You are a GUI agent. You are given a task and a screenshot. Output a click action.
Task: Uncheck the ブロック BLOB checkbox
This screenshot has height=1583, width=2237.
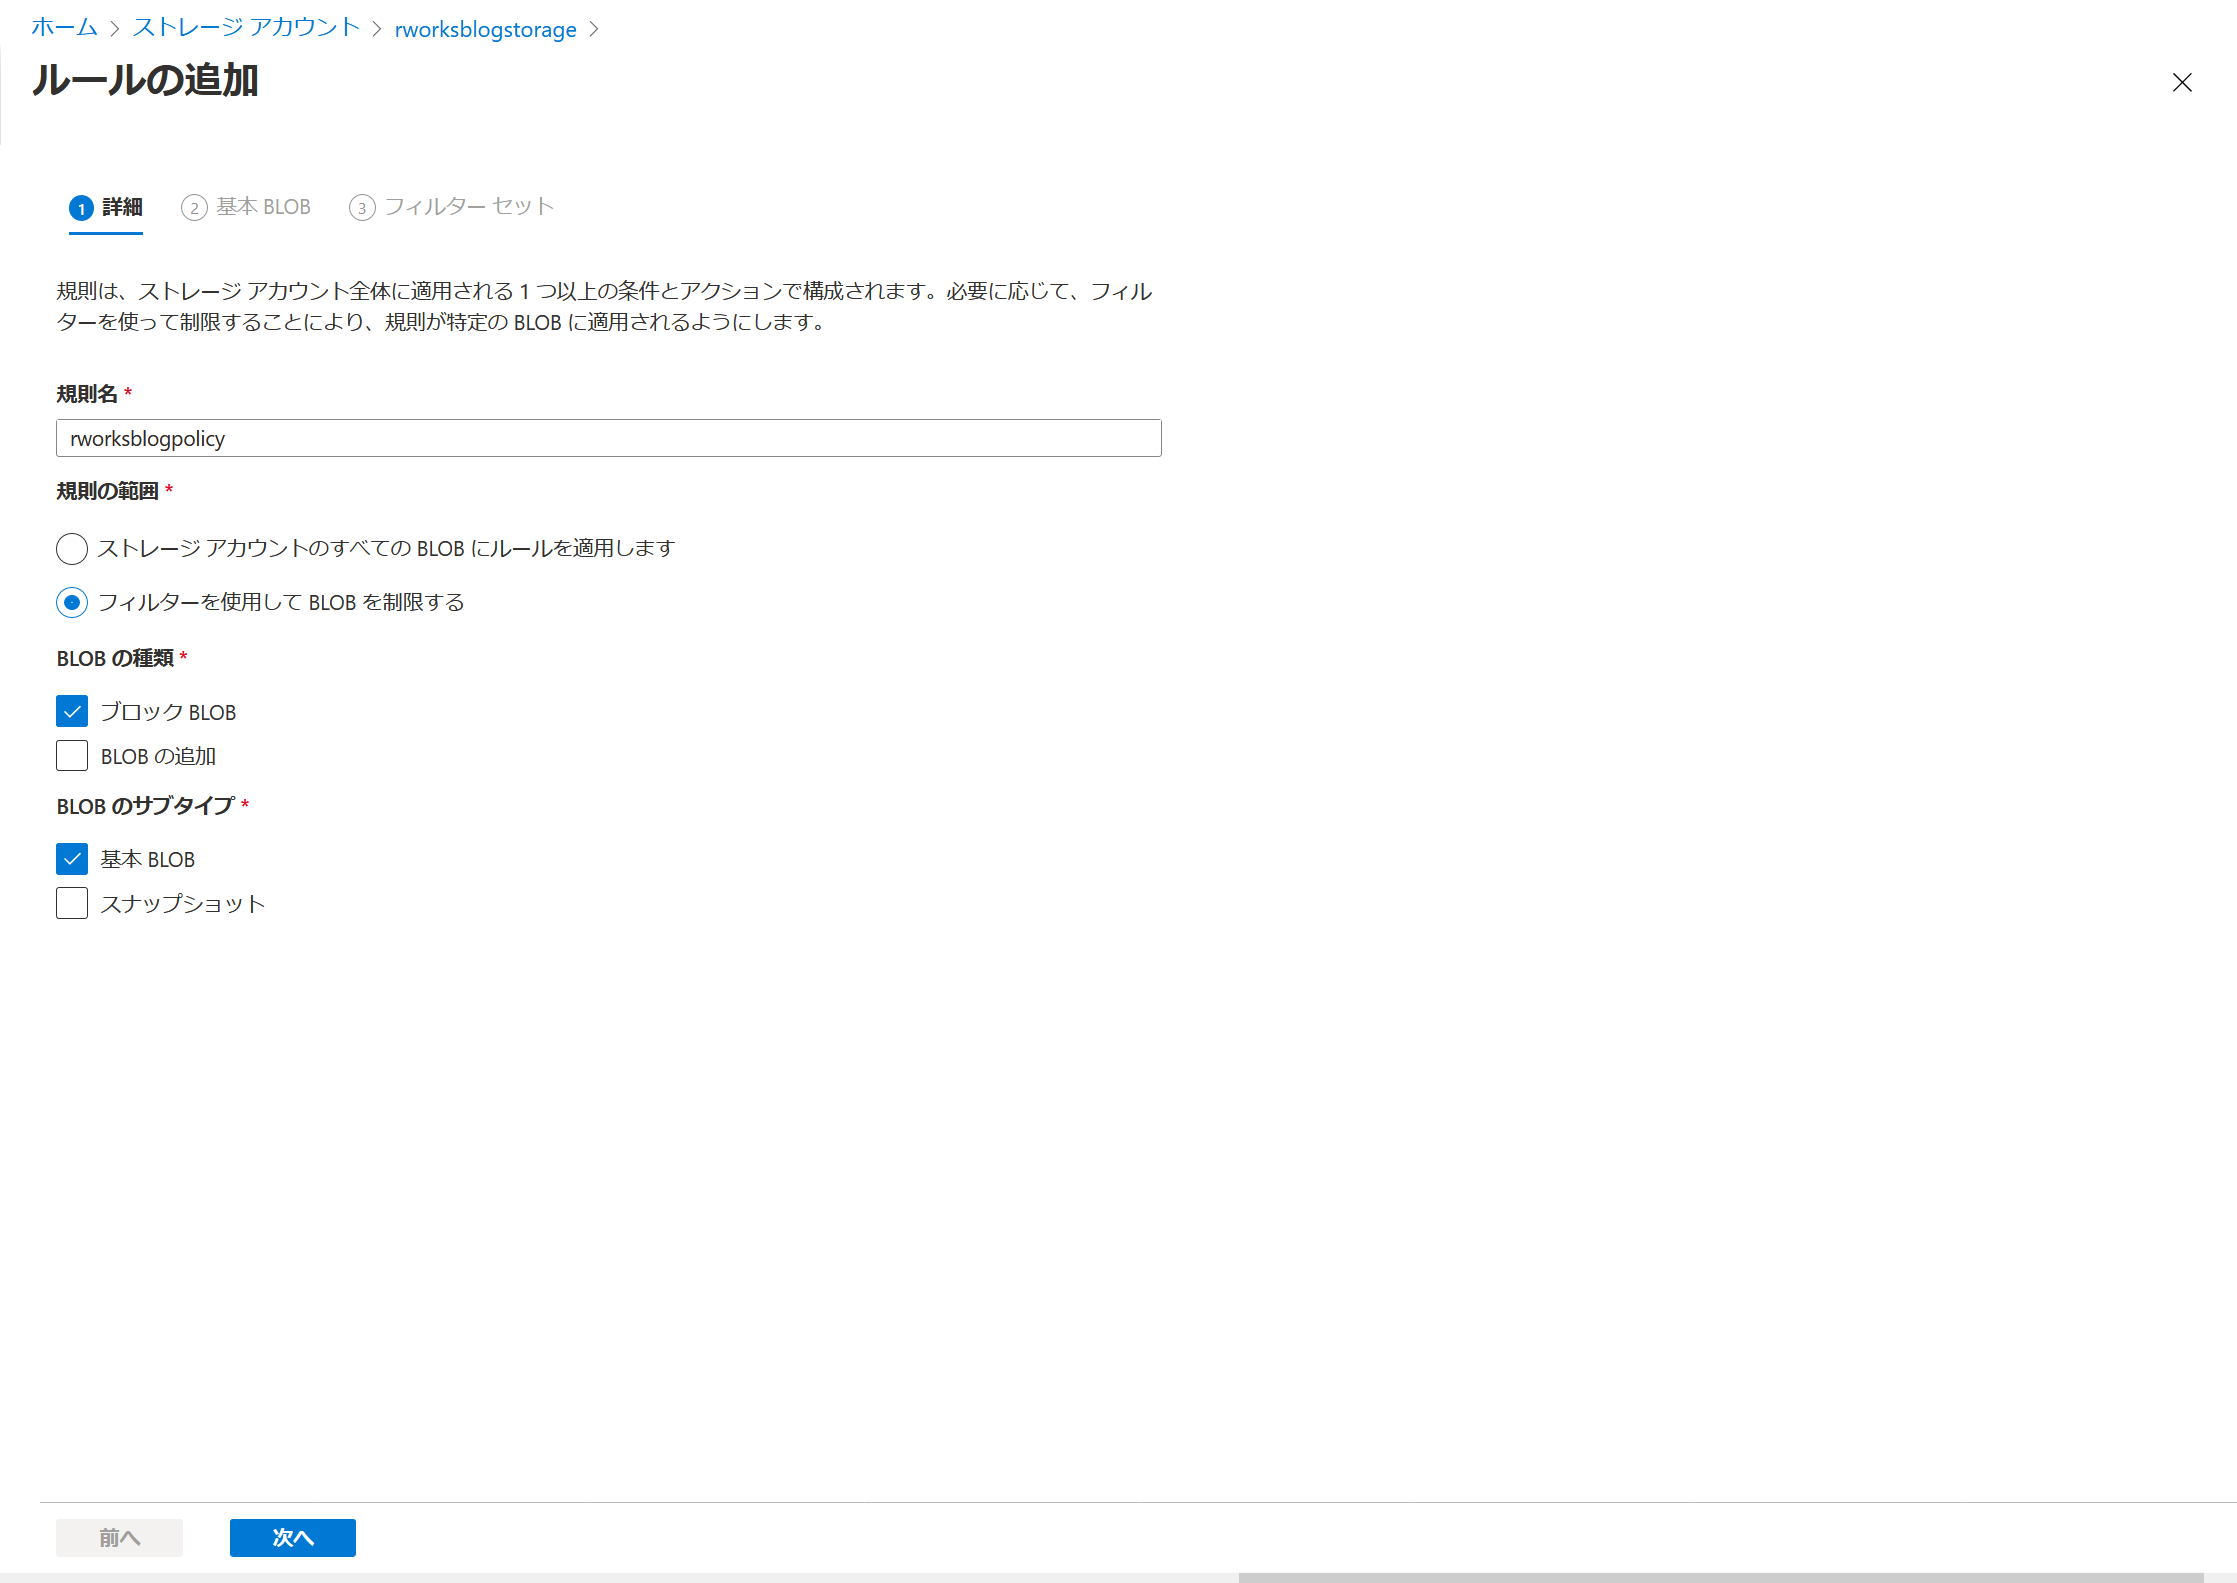72,712
